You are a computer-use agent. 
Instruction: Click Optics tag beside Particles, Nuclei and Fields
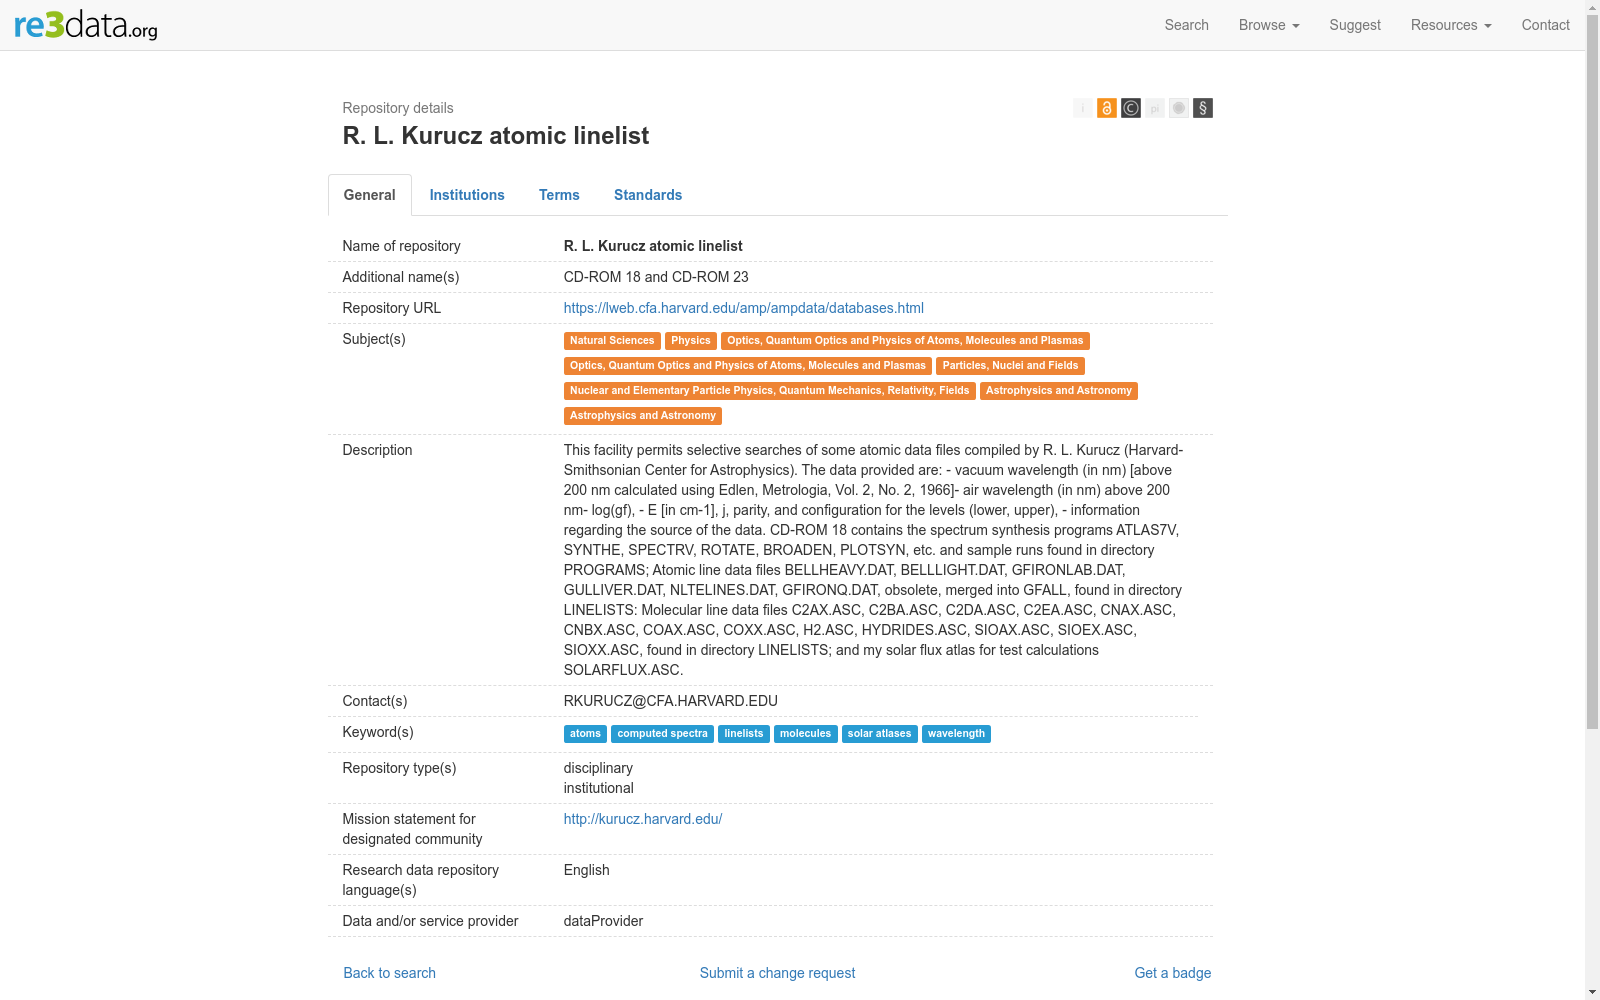tap(748, 366)
